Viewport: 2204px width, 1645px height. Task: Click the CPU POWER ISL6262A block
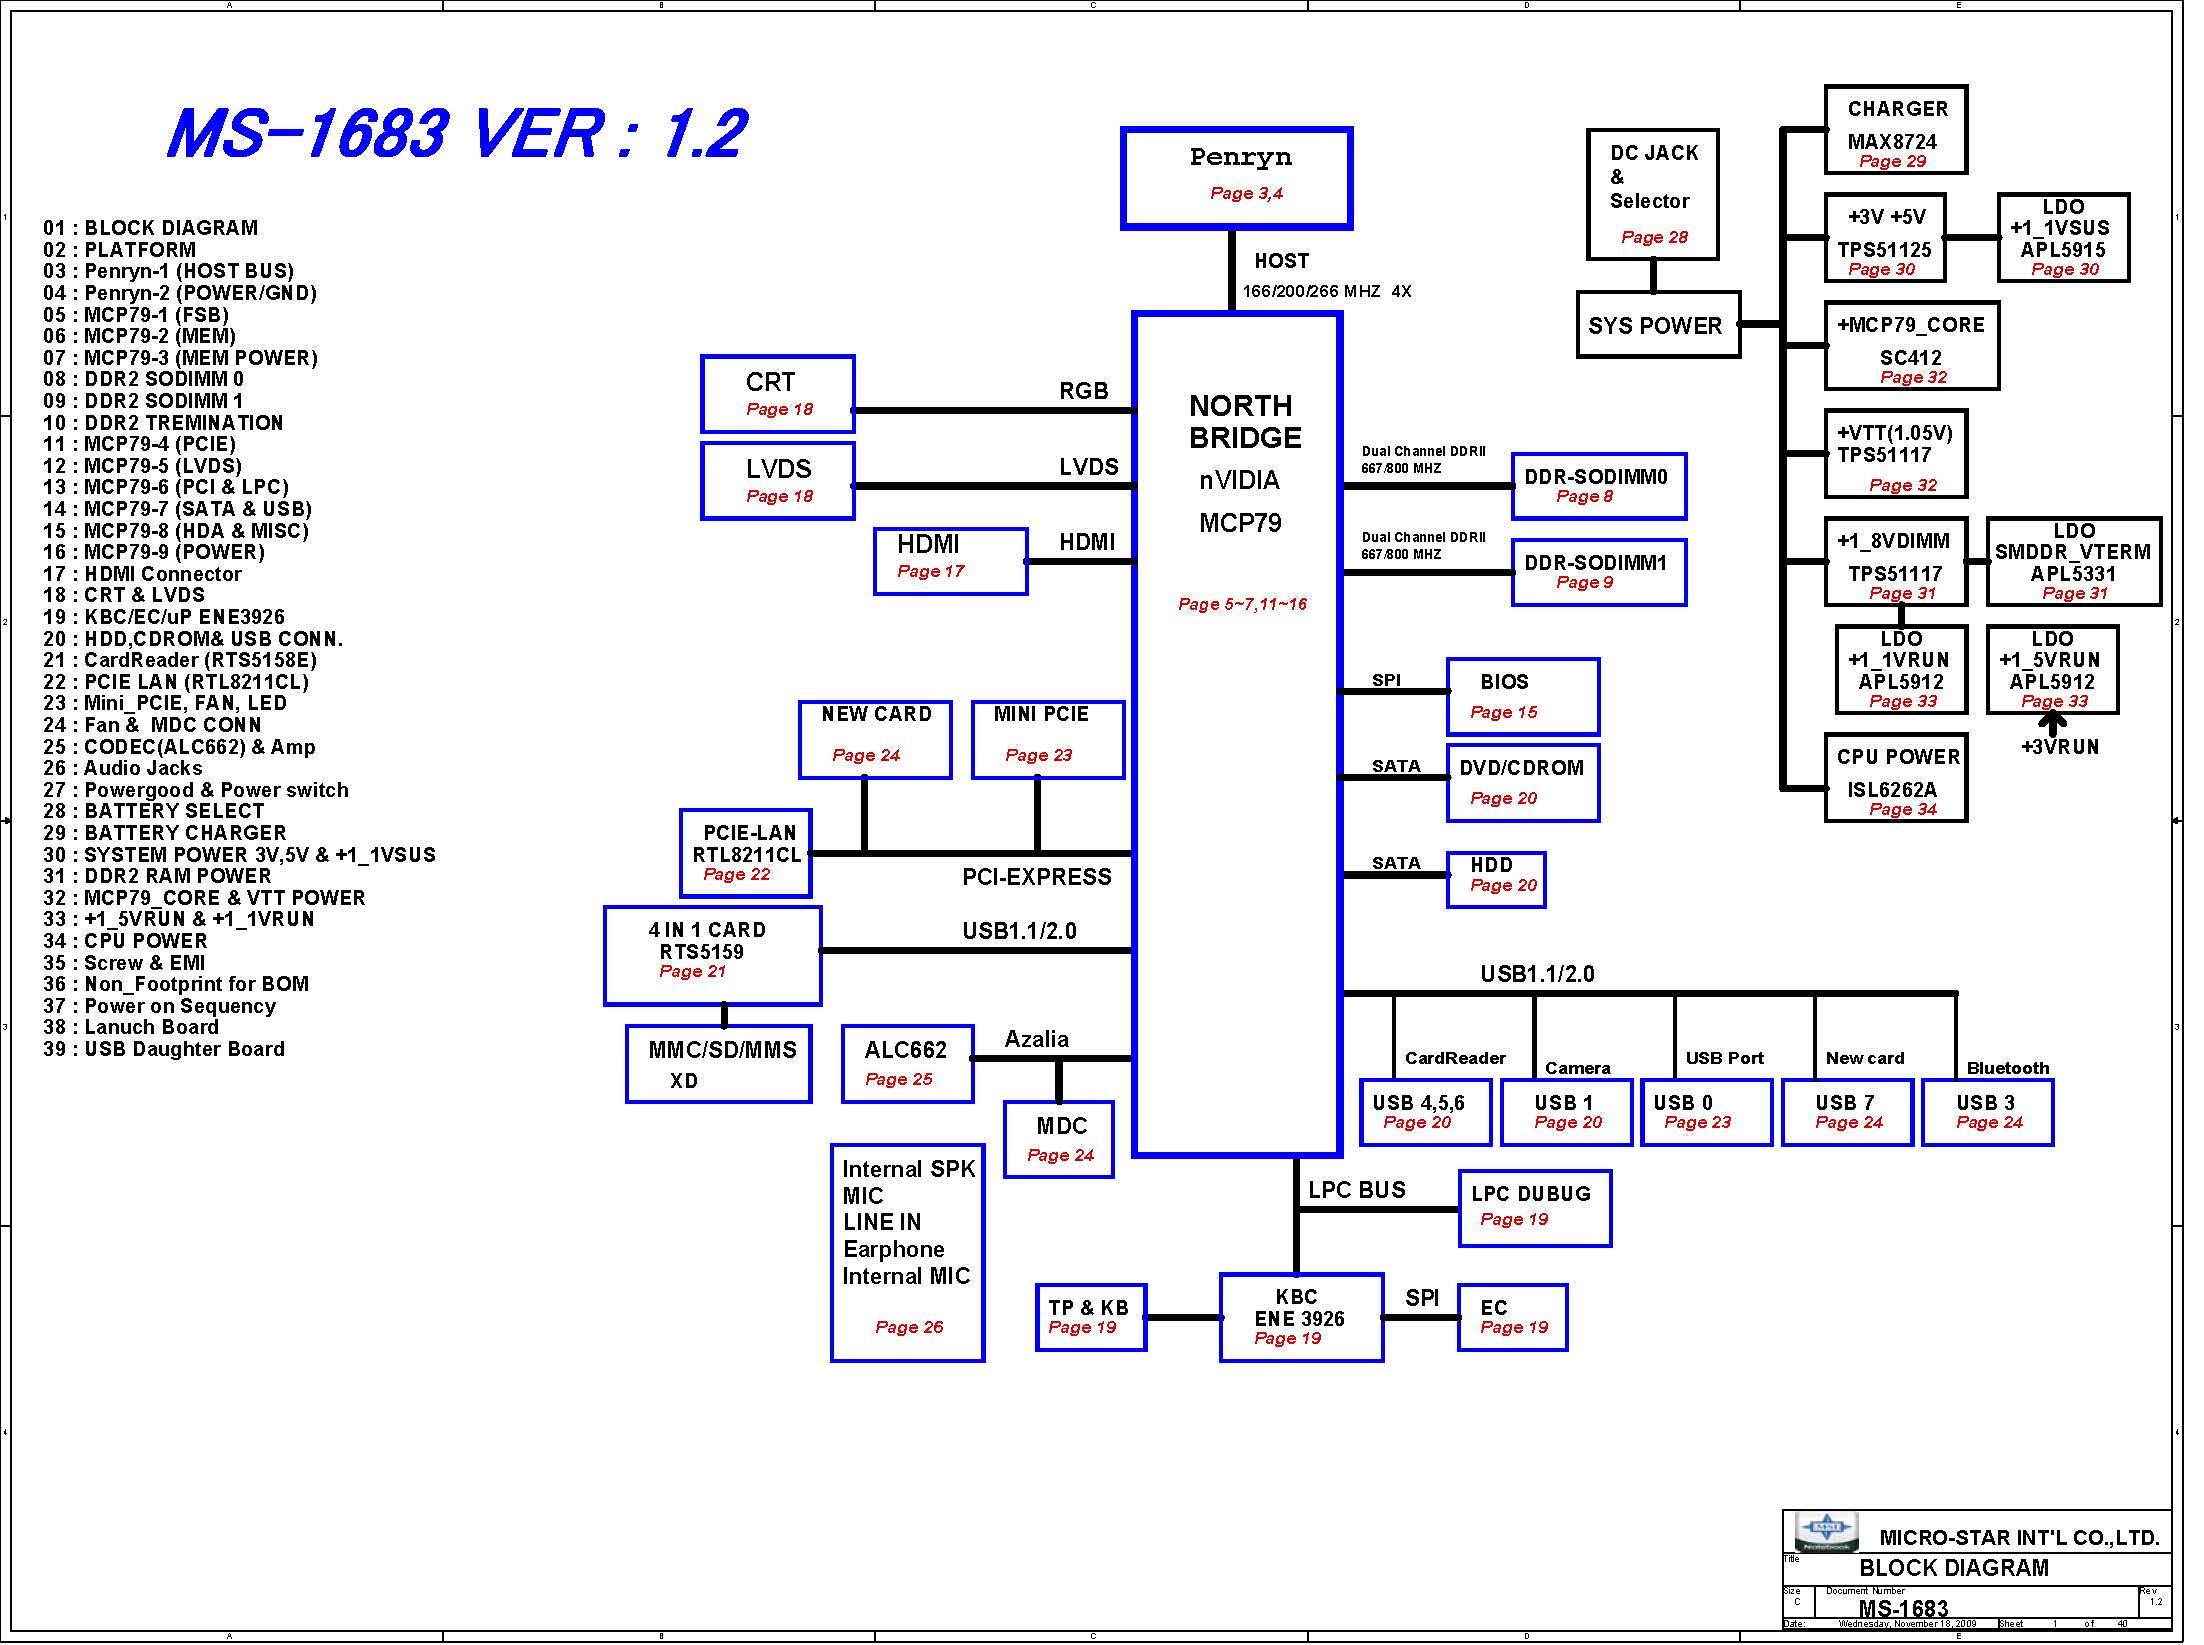pos(1895,778)
